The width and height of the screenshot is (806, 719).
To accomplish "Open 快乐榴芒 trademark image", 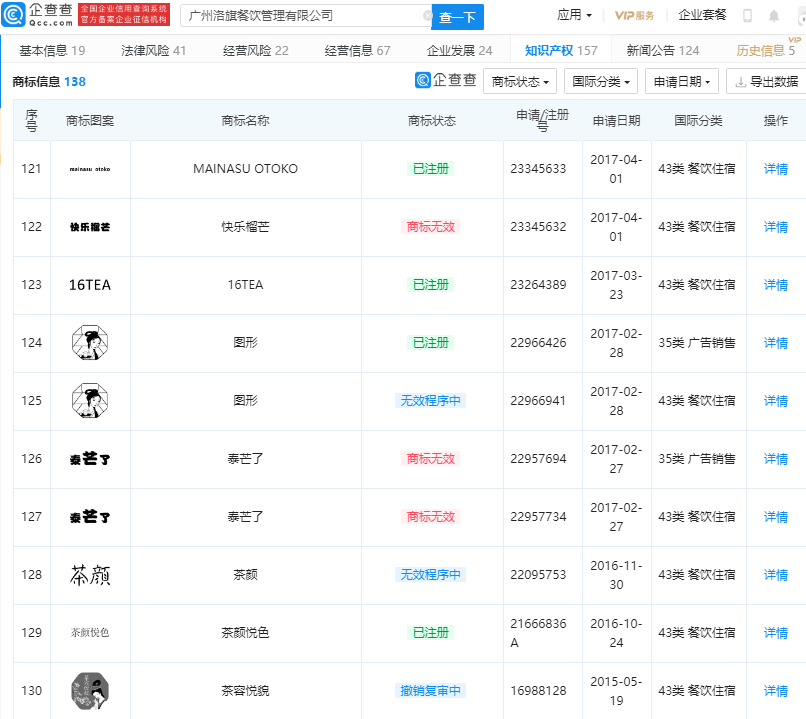I will [x=90, y=227].
